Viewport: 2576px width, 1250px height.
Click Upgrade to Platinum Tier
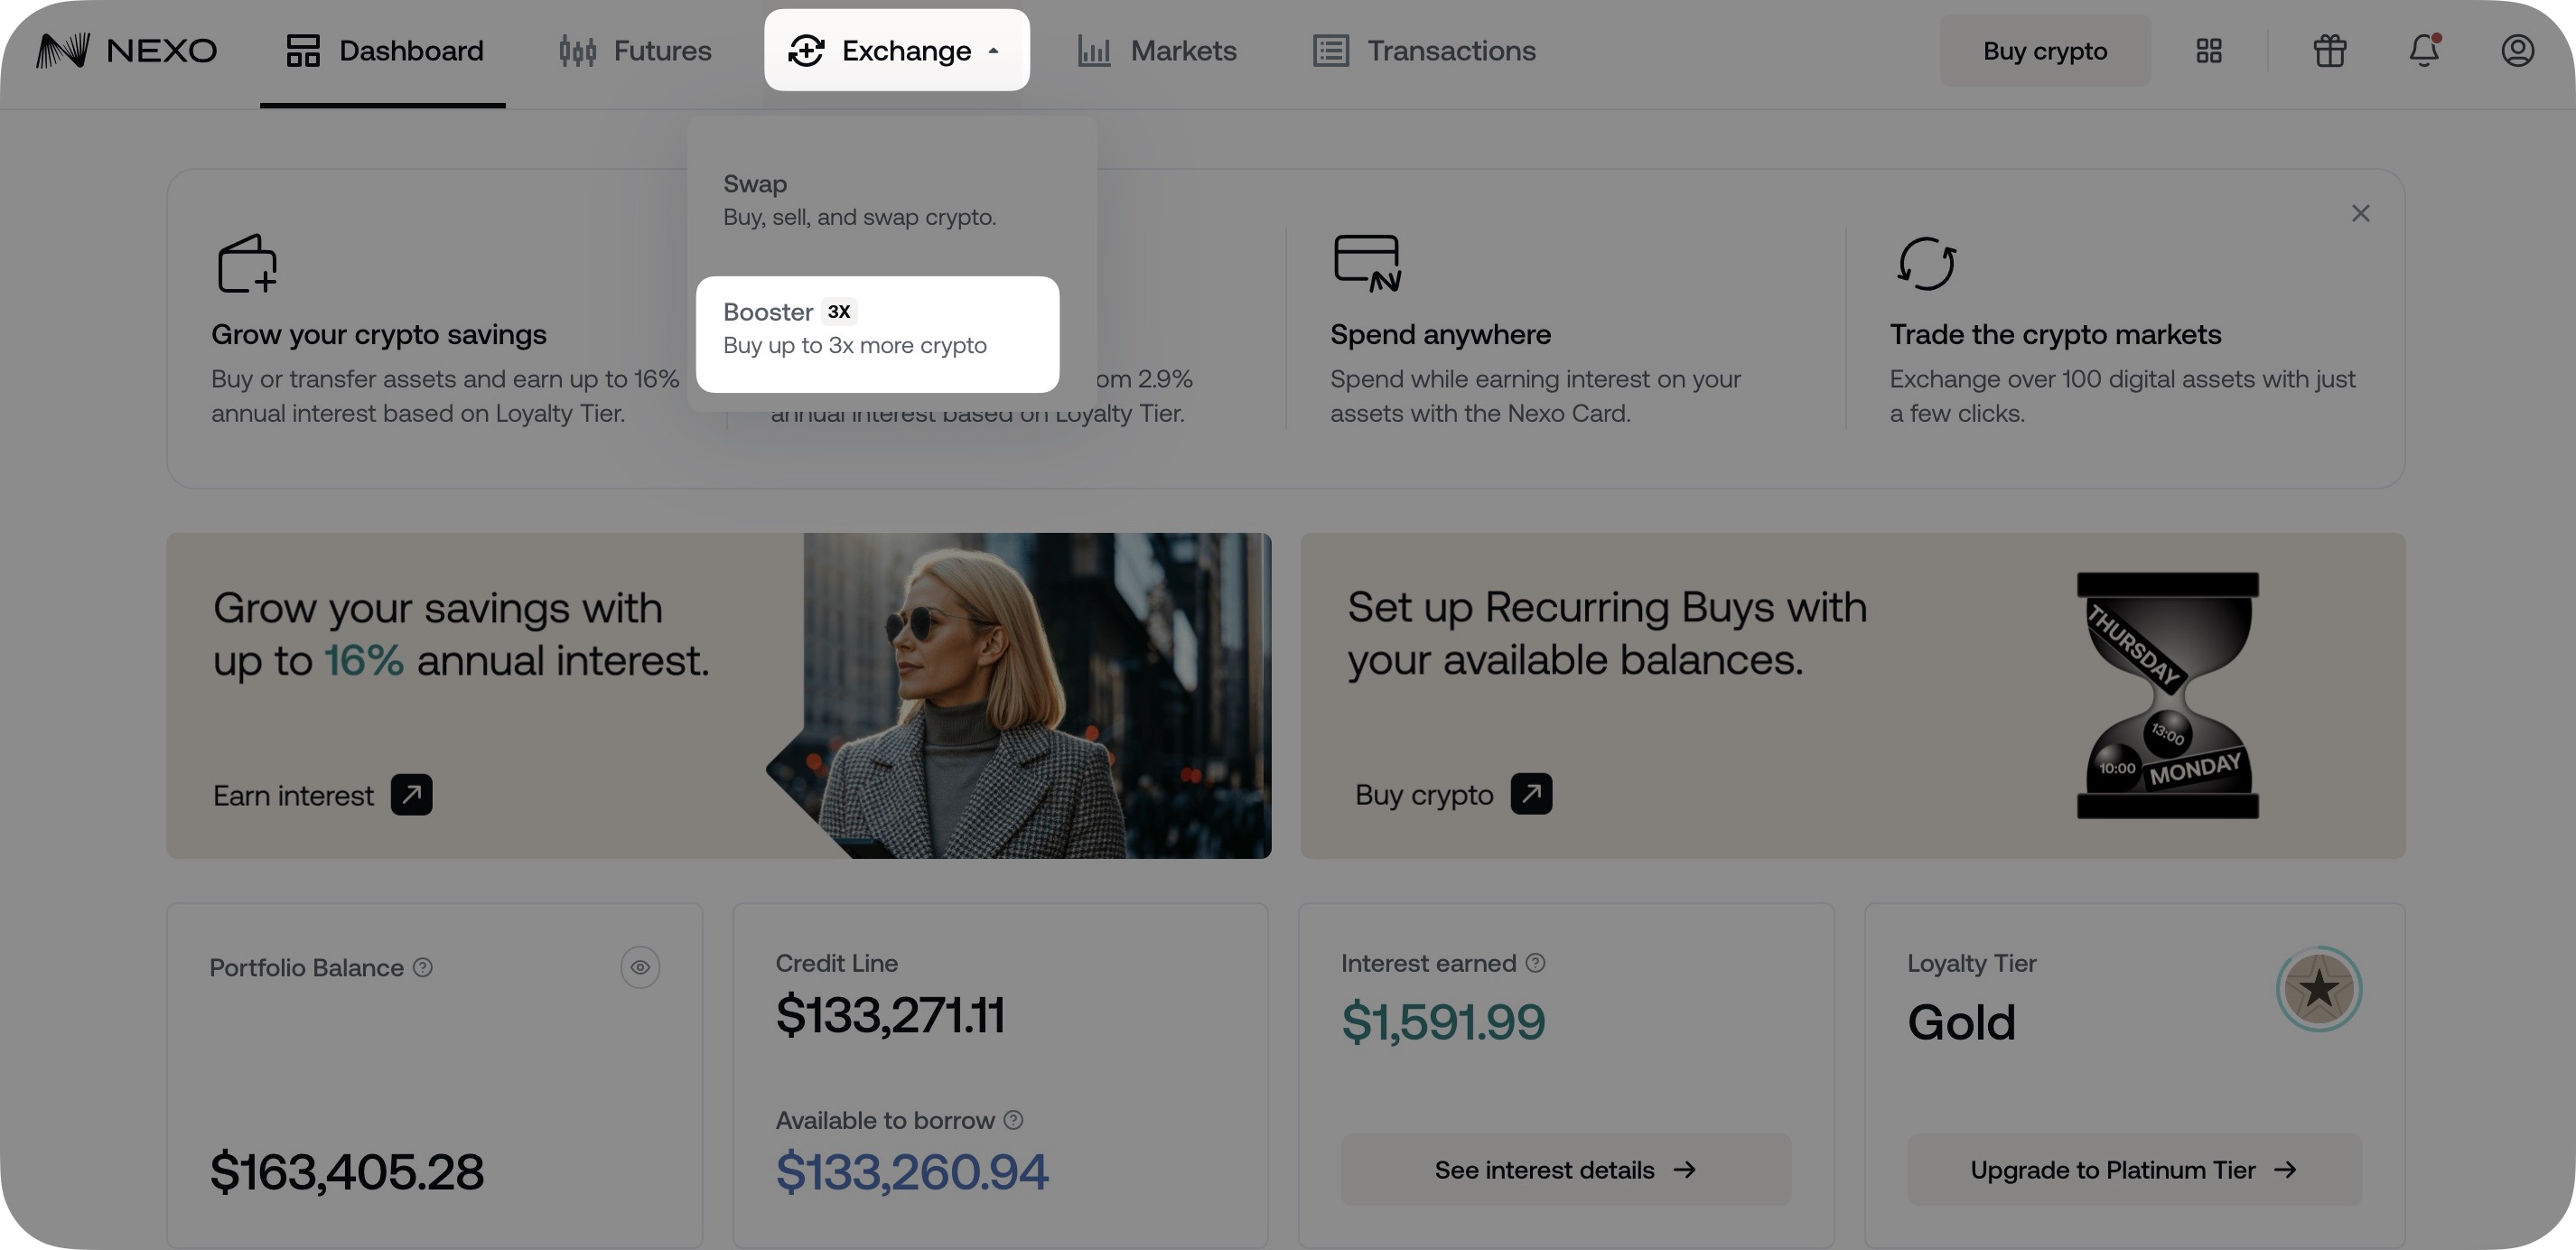(x=2133, y=1170)
